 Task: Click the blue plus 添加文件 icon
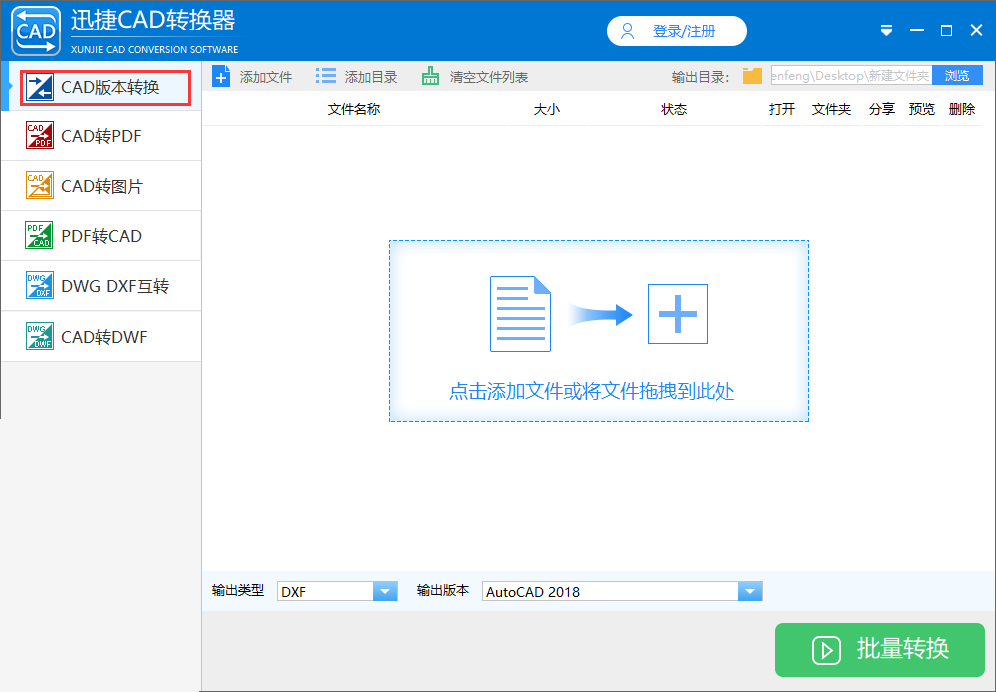pyautogui.click(x=221, y=77)
